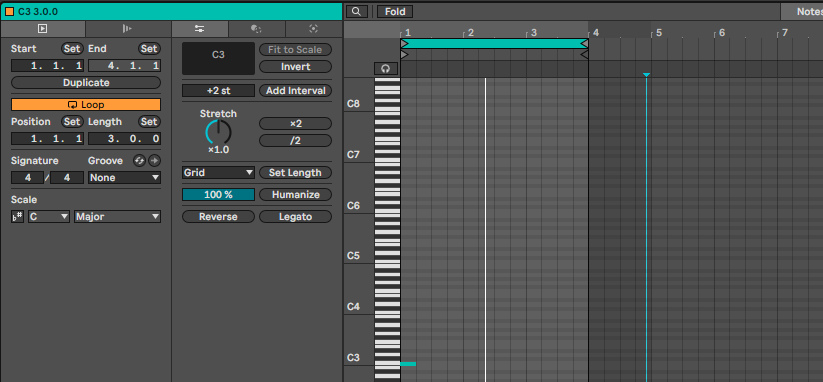Switch to the Launch settings tab
This screenshot has width=823, height=382.
128,29
